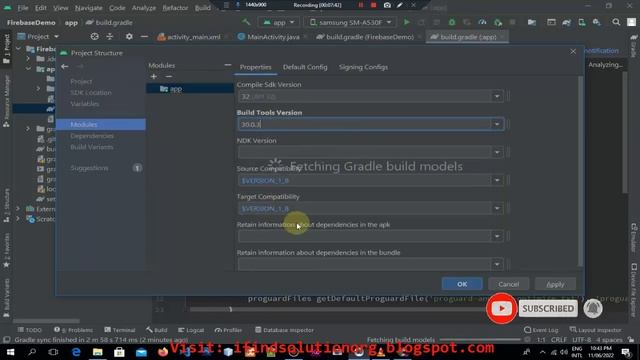Open the Device Manager icon in toolbar

[582, 22]
